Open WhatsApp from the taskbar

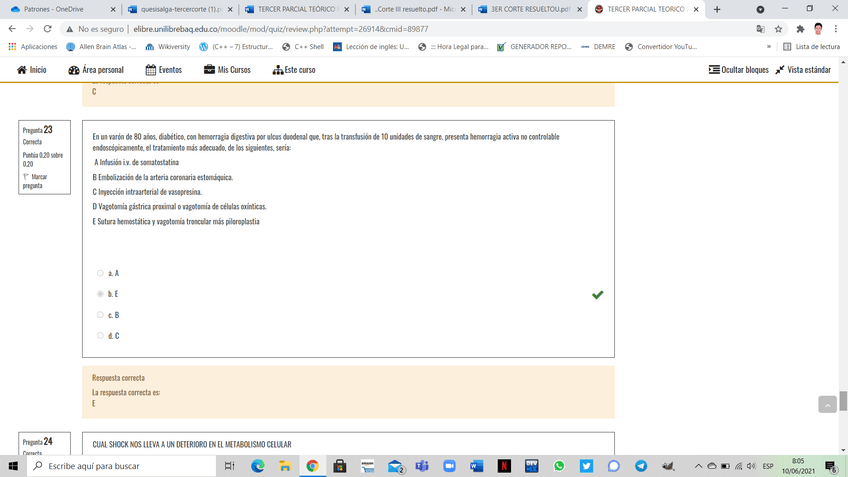coord(559,466)
